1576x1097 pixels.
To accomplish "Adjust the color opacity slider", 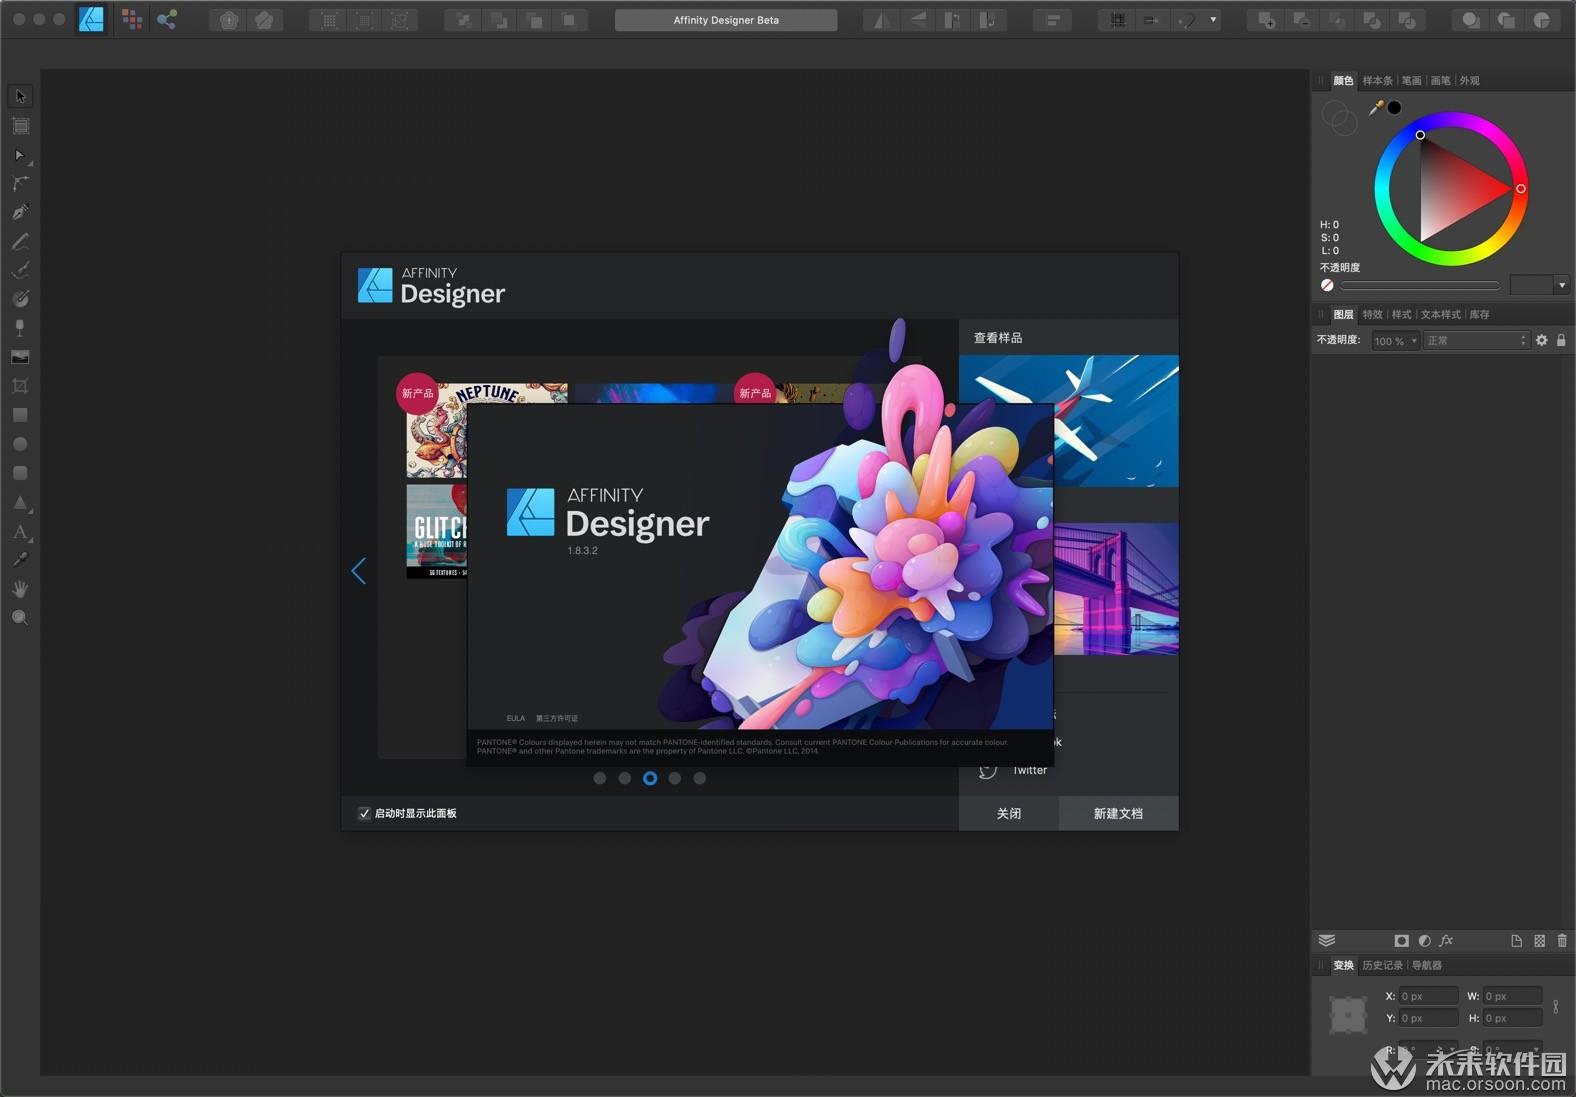I will 1420,285.
